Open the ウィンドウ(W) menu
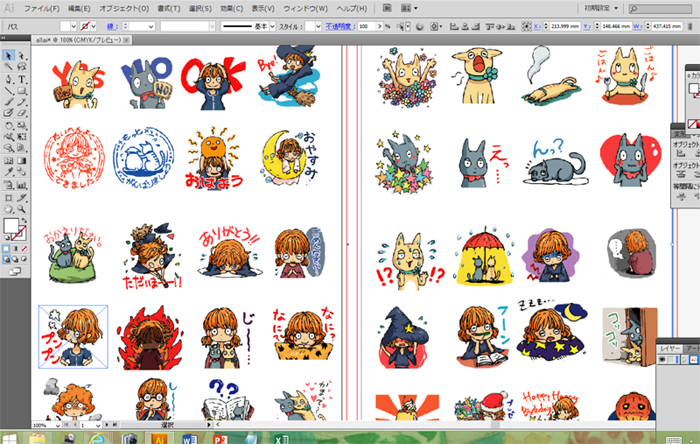 [x=305, y=8]
